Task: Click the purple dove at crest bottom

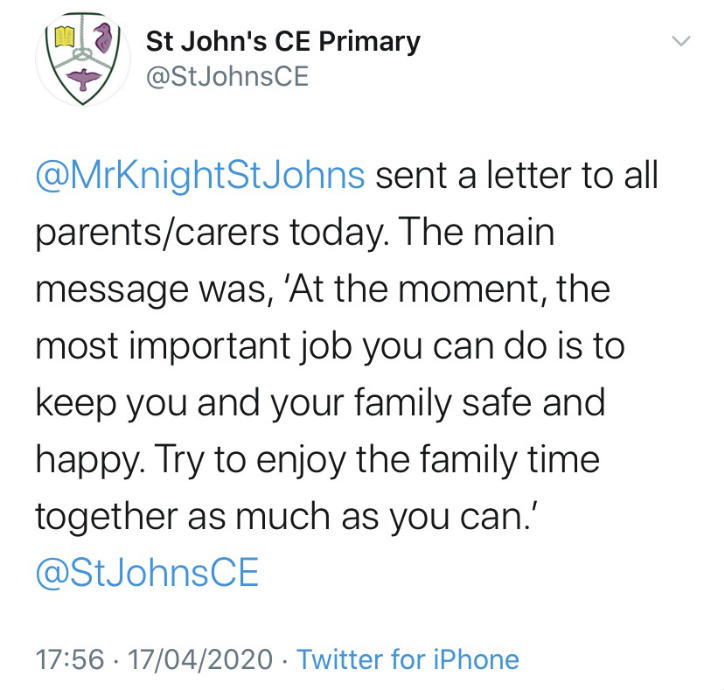Action: pyautogui.click(x=84, y=79)
